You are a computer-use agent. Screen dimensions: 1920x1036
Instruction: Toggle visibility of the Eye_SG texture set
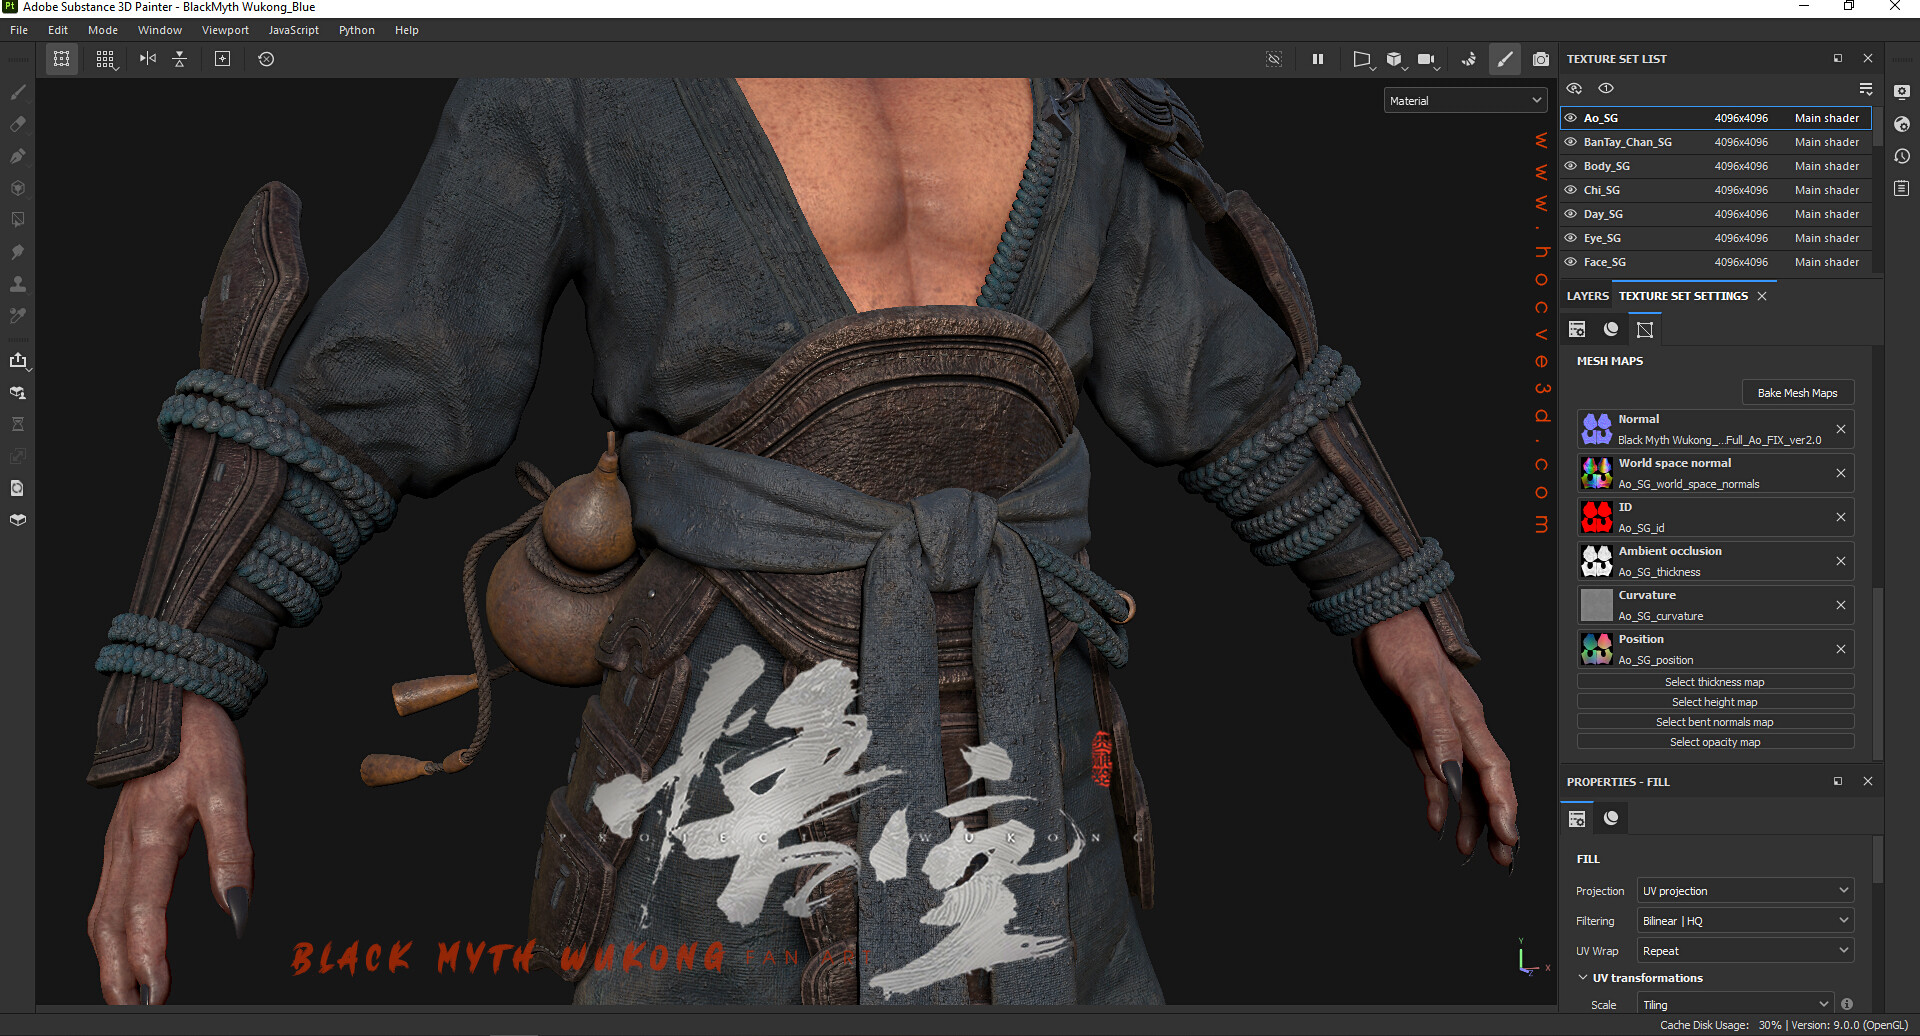click(1570, 238)
